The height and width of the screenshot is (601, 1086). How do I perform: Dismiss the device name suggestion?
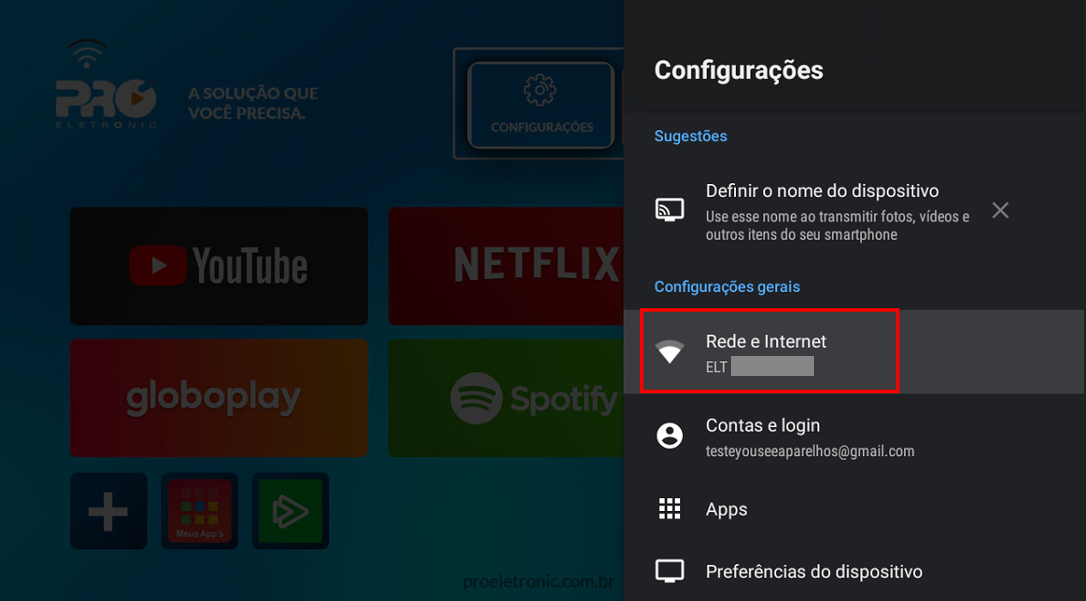coord(1000,210)
